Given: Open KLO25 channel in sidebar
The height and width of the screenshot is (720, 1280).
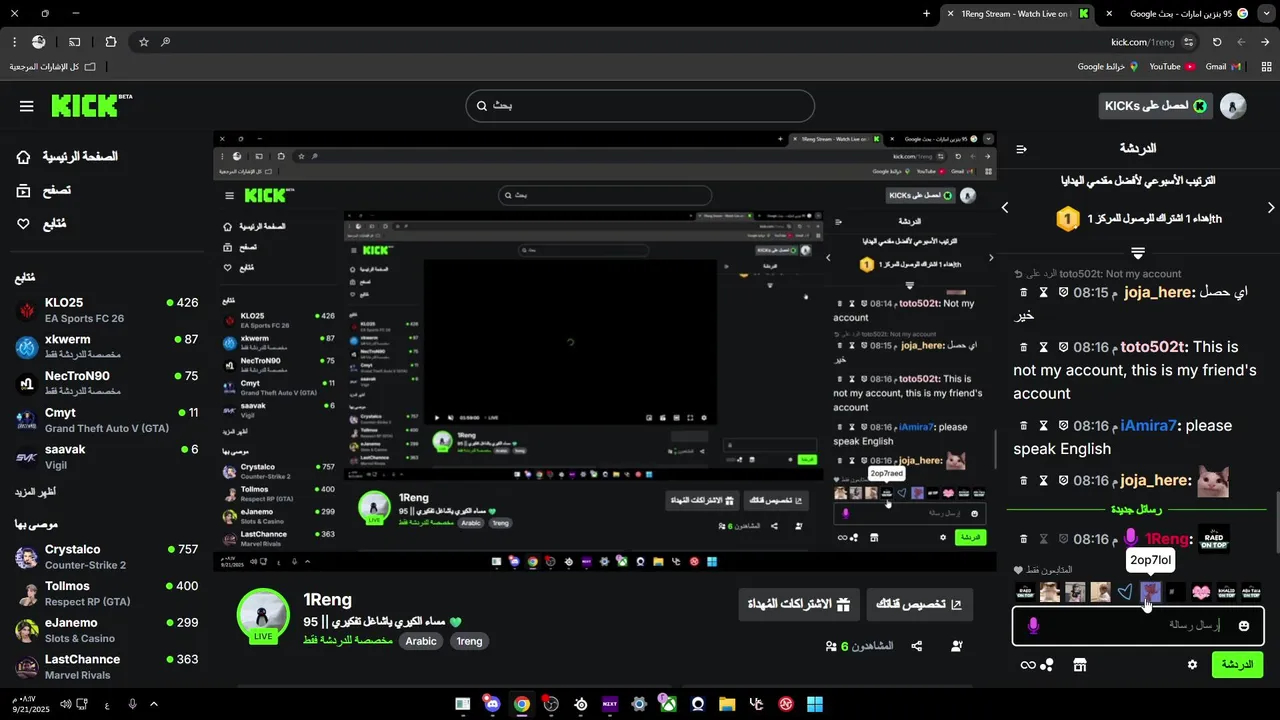Looking at the screenshot, I should [x=107, y=310].
